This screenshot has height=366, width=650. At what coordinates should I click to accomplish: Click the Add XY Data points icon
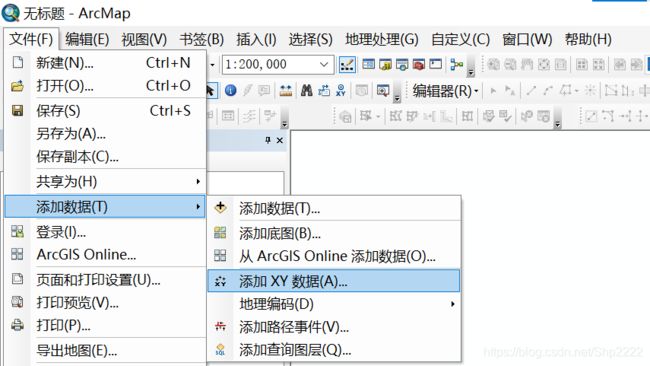tap(220, 281)
